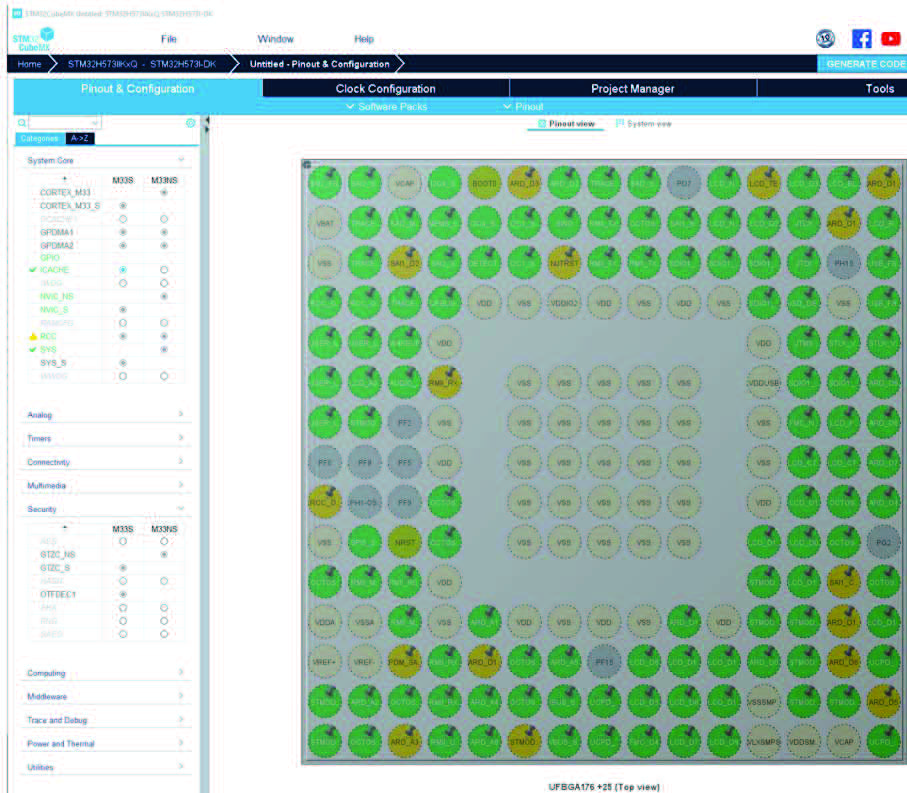Select the BOOT0 pin on the chip

pyautogui.click(x=484, y=183)
